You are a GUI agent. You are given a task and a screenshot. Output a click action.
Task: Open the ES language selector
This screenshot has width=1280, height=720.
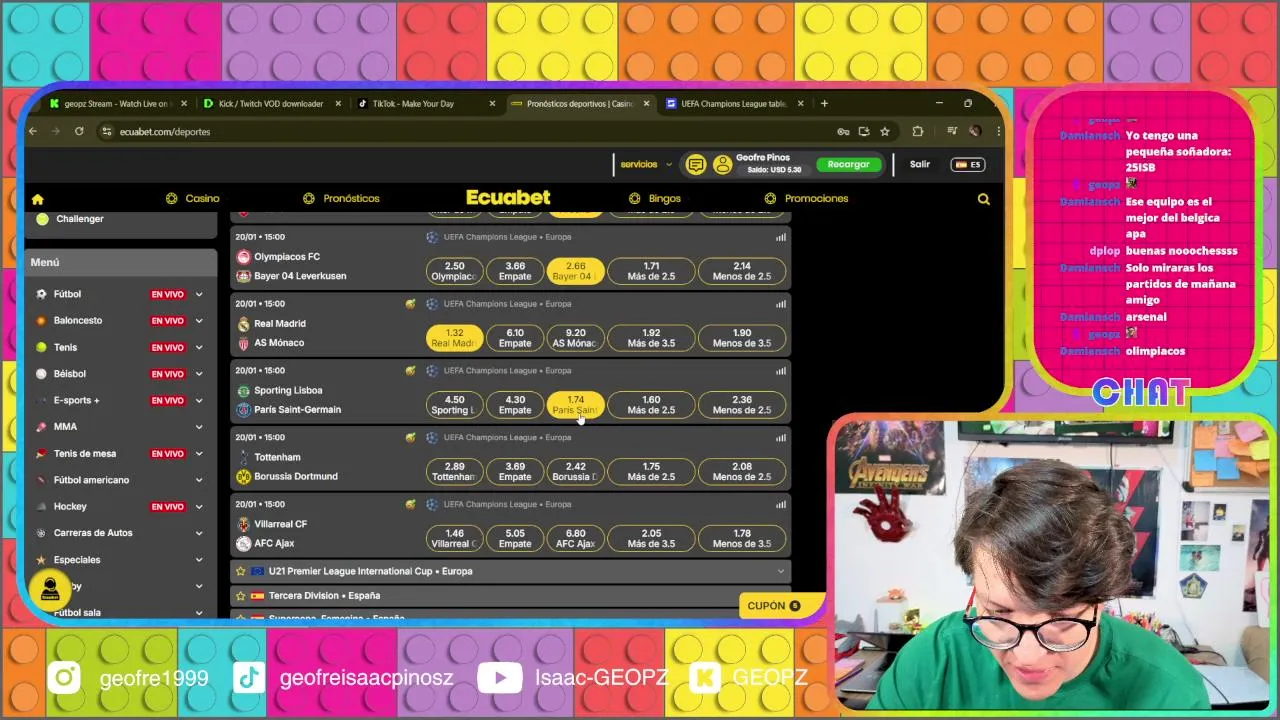(968, 165)
